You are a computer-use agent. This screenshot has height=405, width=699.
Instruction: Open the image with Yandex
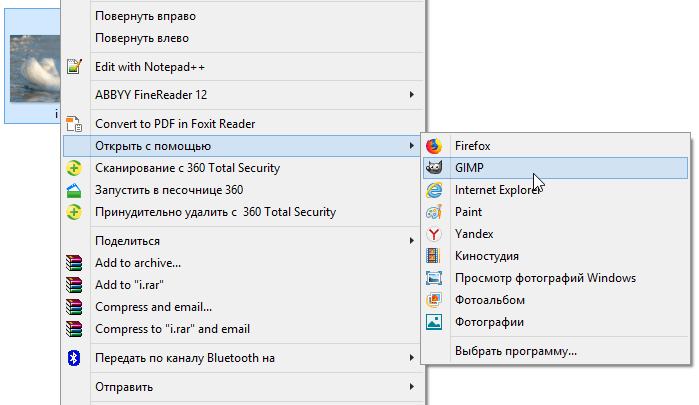pos(555,234)
